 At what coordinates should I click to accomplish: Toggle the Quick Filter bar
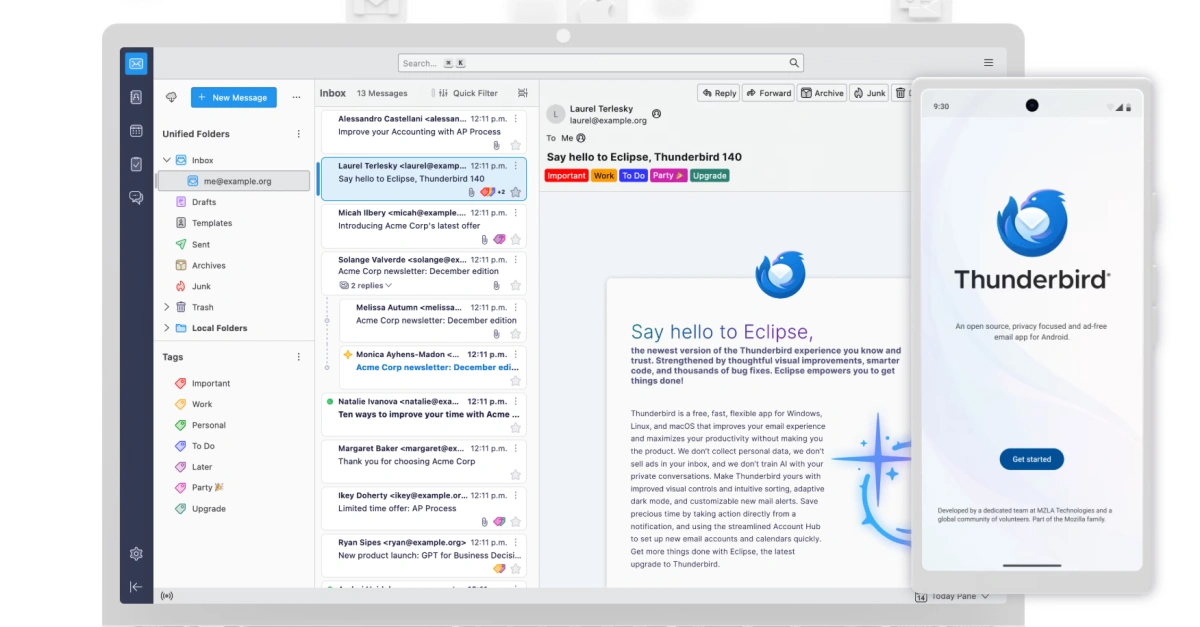point(468,93)
